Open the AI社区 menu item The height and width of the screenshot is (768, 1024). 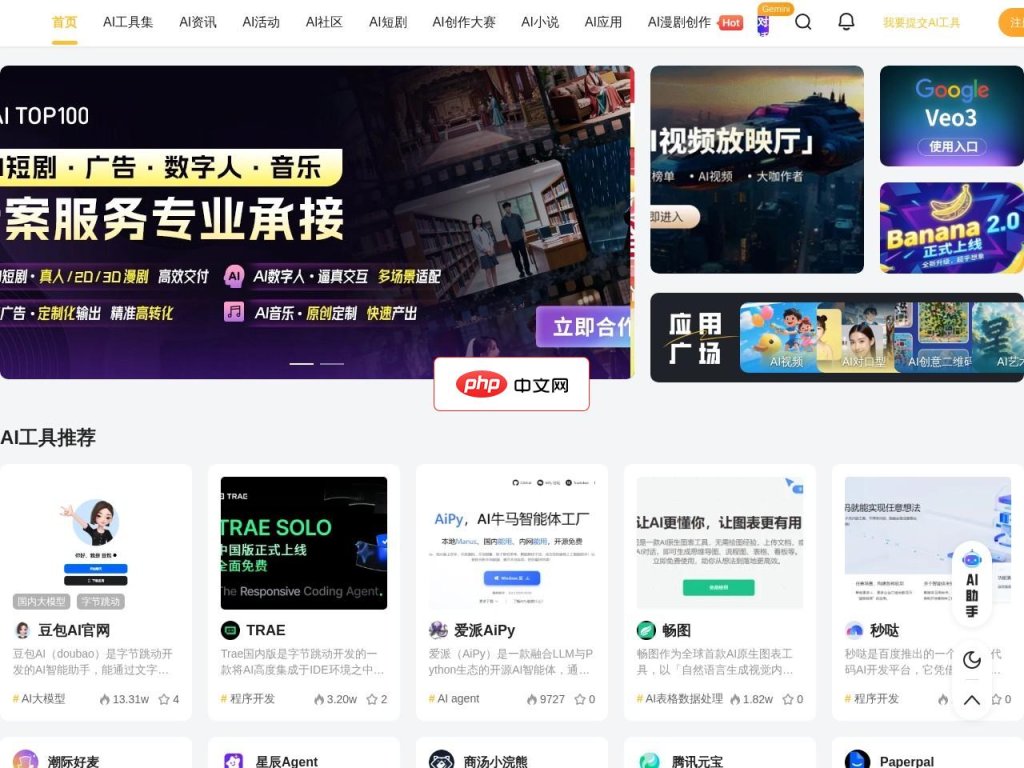[x=325, y=22]
